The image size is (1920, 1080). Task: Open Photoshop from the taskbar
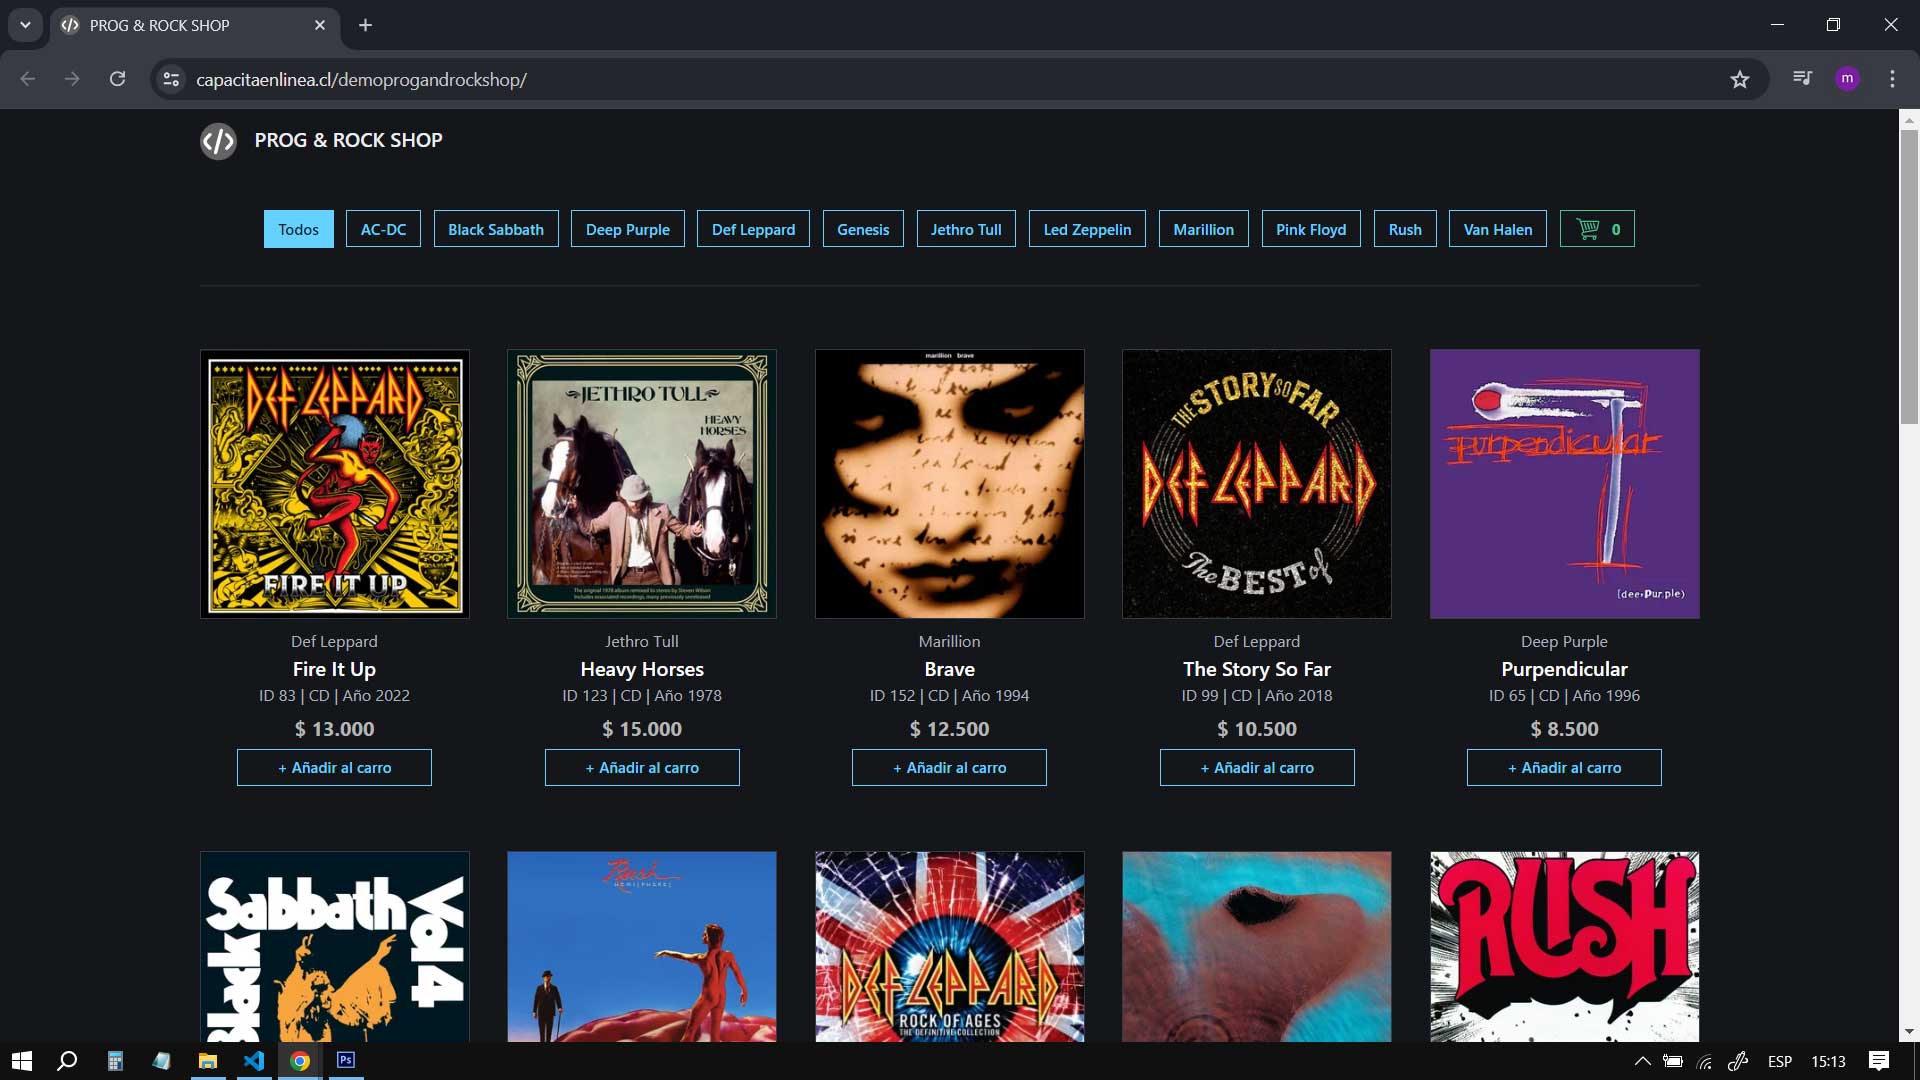pos(346,1061)
